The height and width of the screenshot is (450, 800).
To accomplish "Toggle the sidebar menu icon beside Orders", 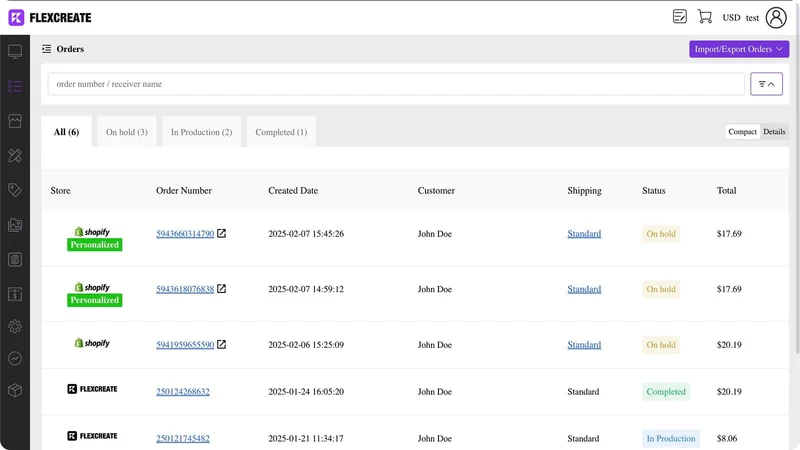I will [x=46, y=49].
